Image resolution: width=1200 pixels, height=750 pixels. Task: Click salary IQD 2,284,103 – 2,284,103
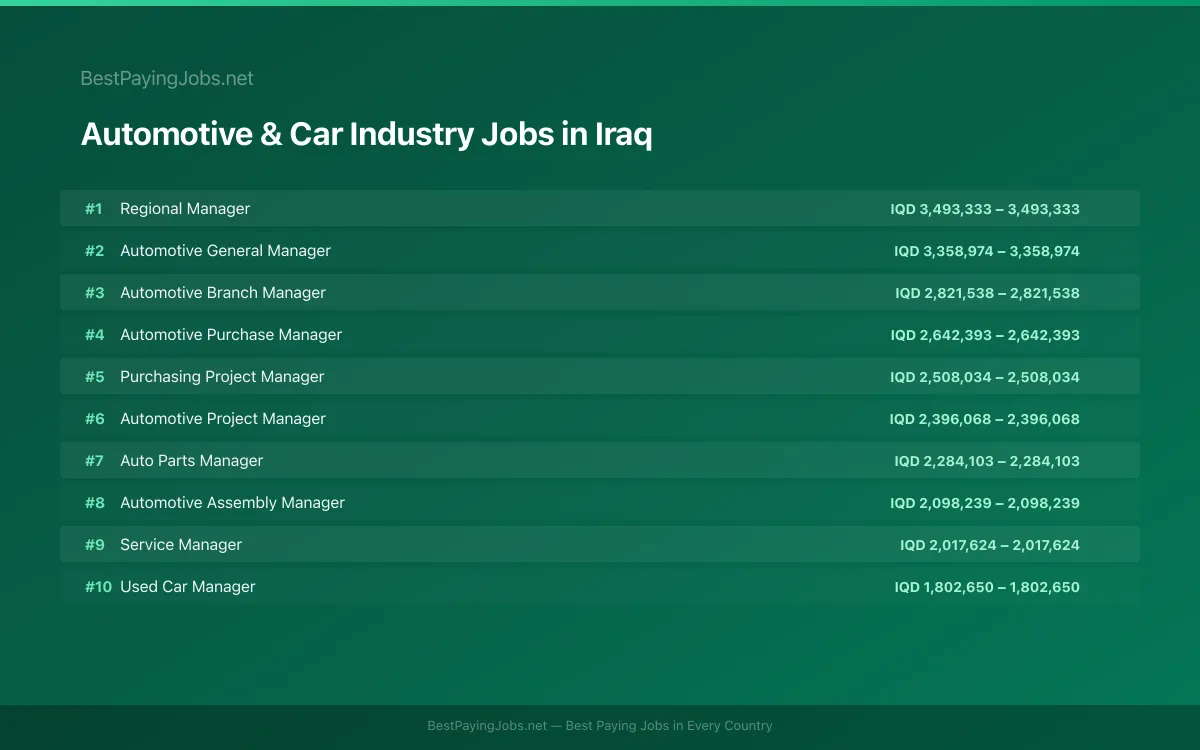(987, 461)
